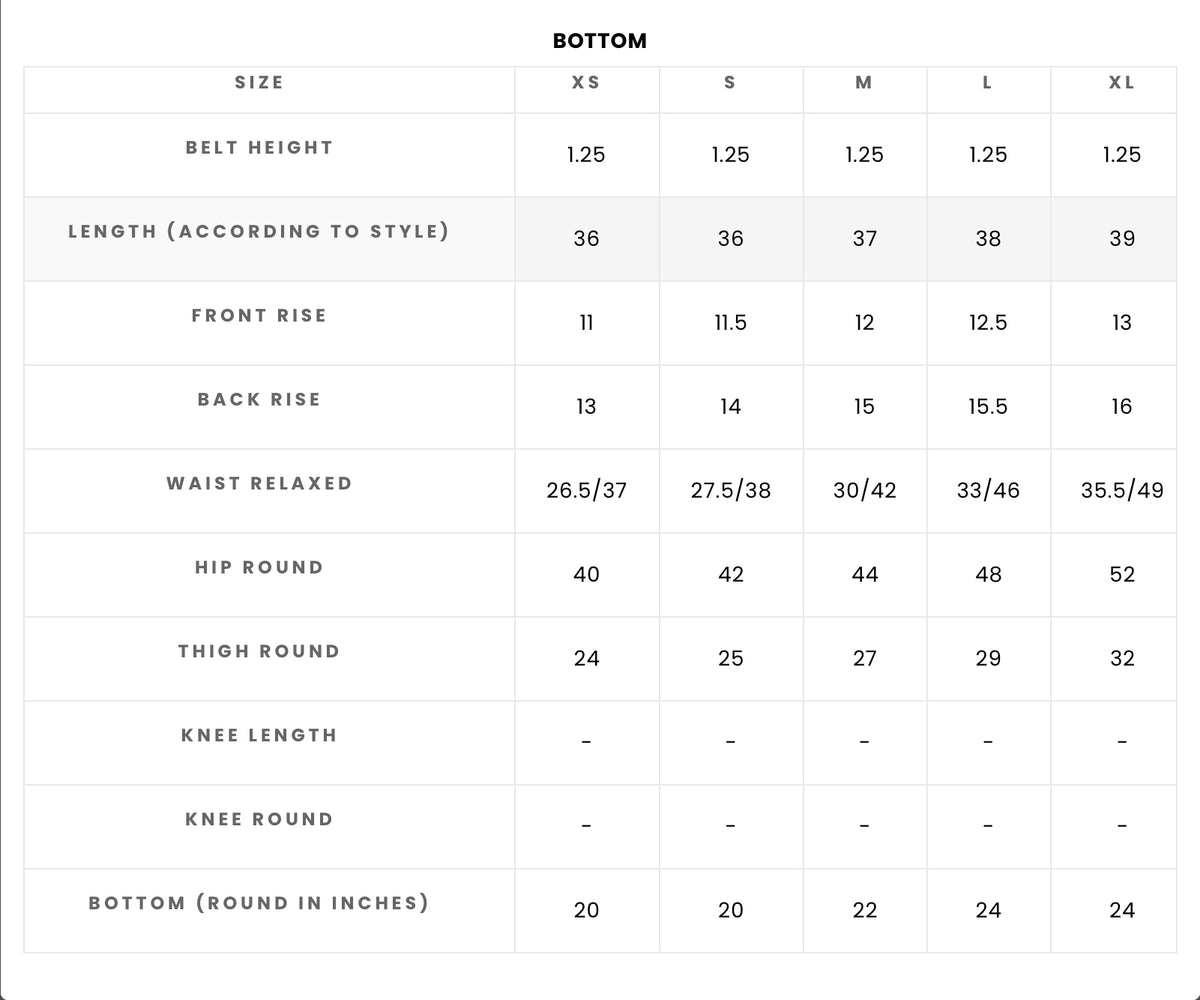Click the FRONT RISE row label

(259, 315)
